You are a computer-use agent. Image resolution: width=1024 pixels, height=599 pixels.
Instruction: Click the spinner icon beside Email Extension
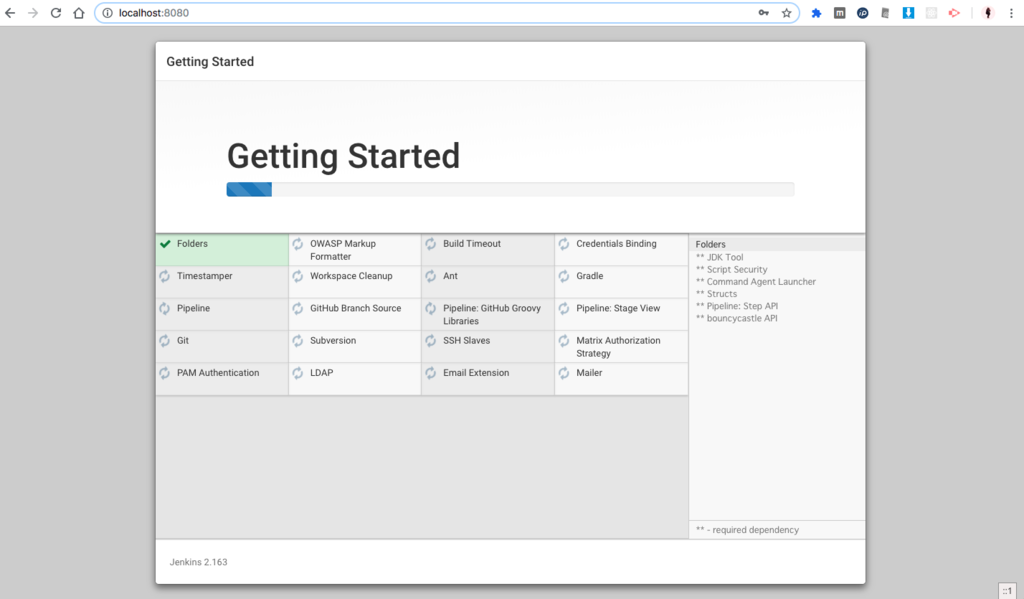coord(431,373)
